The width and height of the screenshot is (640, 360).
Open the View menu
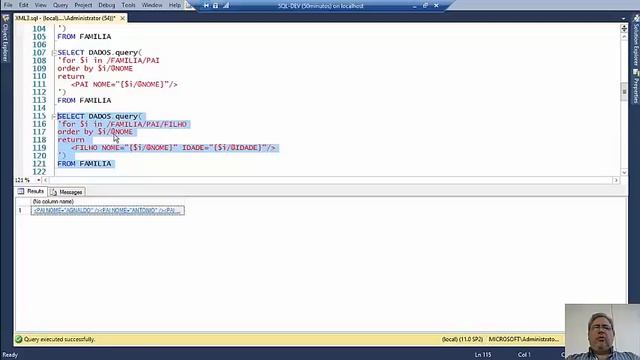[x=40, y=5]
